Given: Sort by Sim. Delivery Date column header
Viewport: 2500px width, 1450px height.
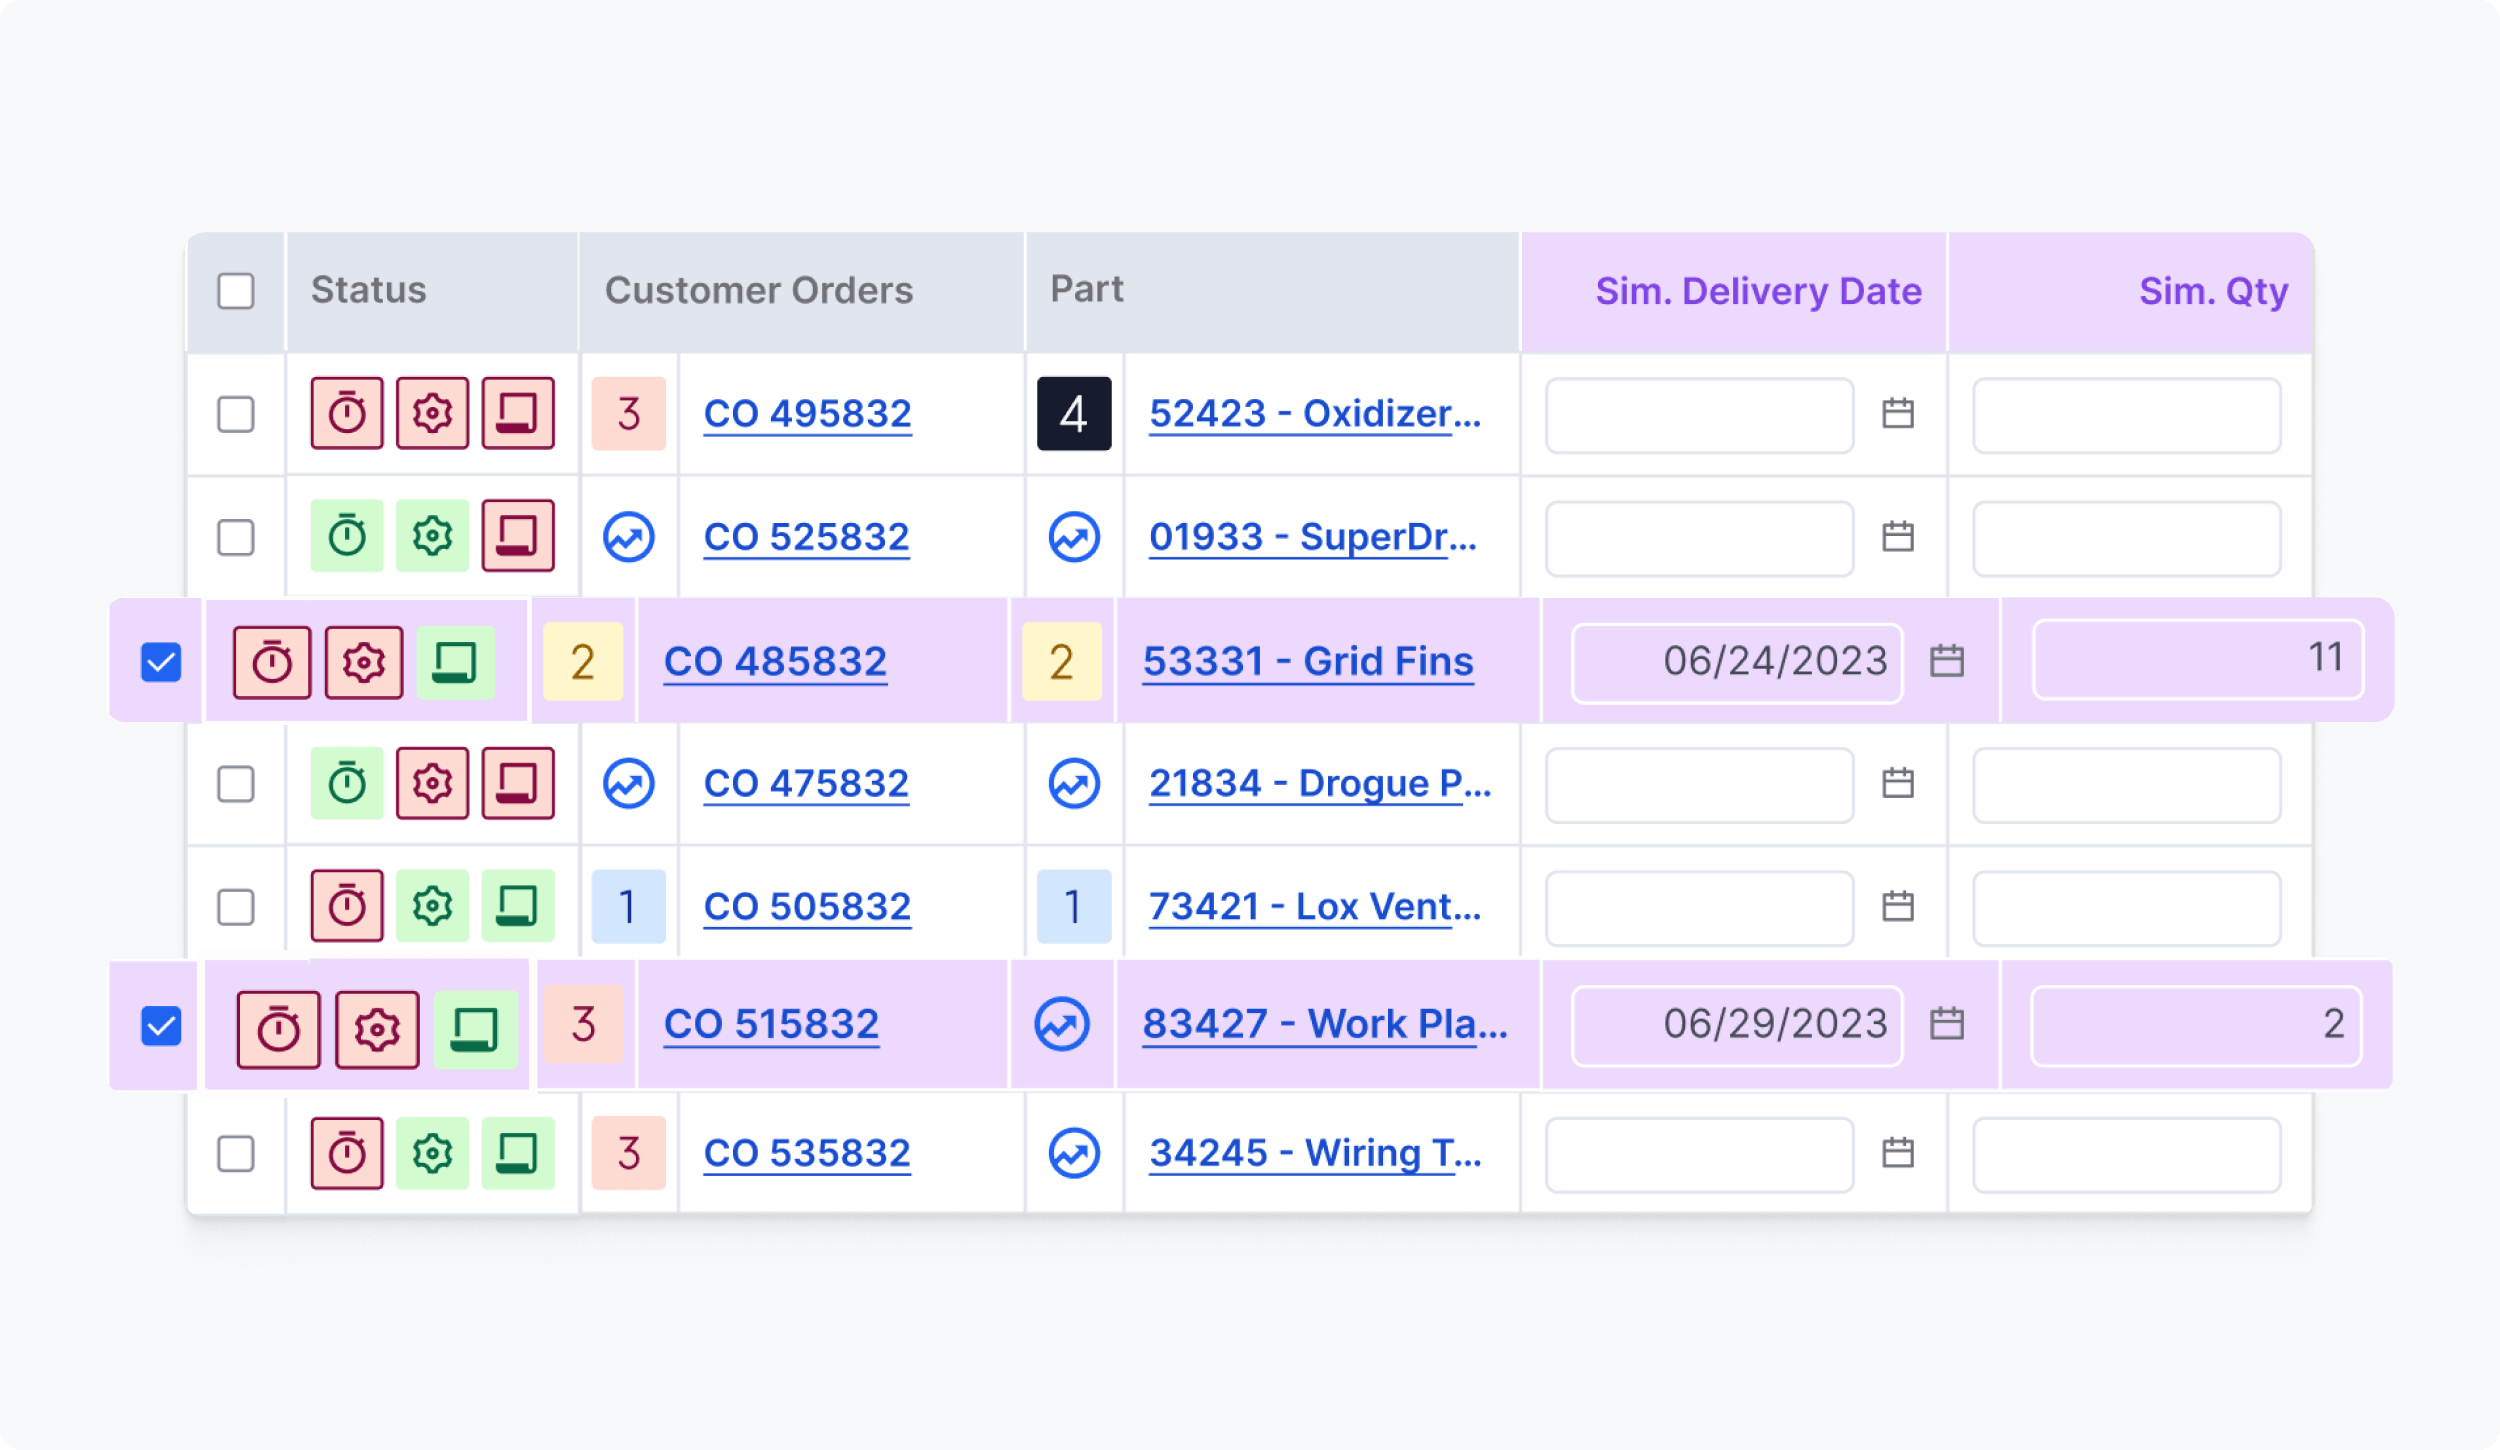Looking at the screenshot, I should 1757,291.
